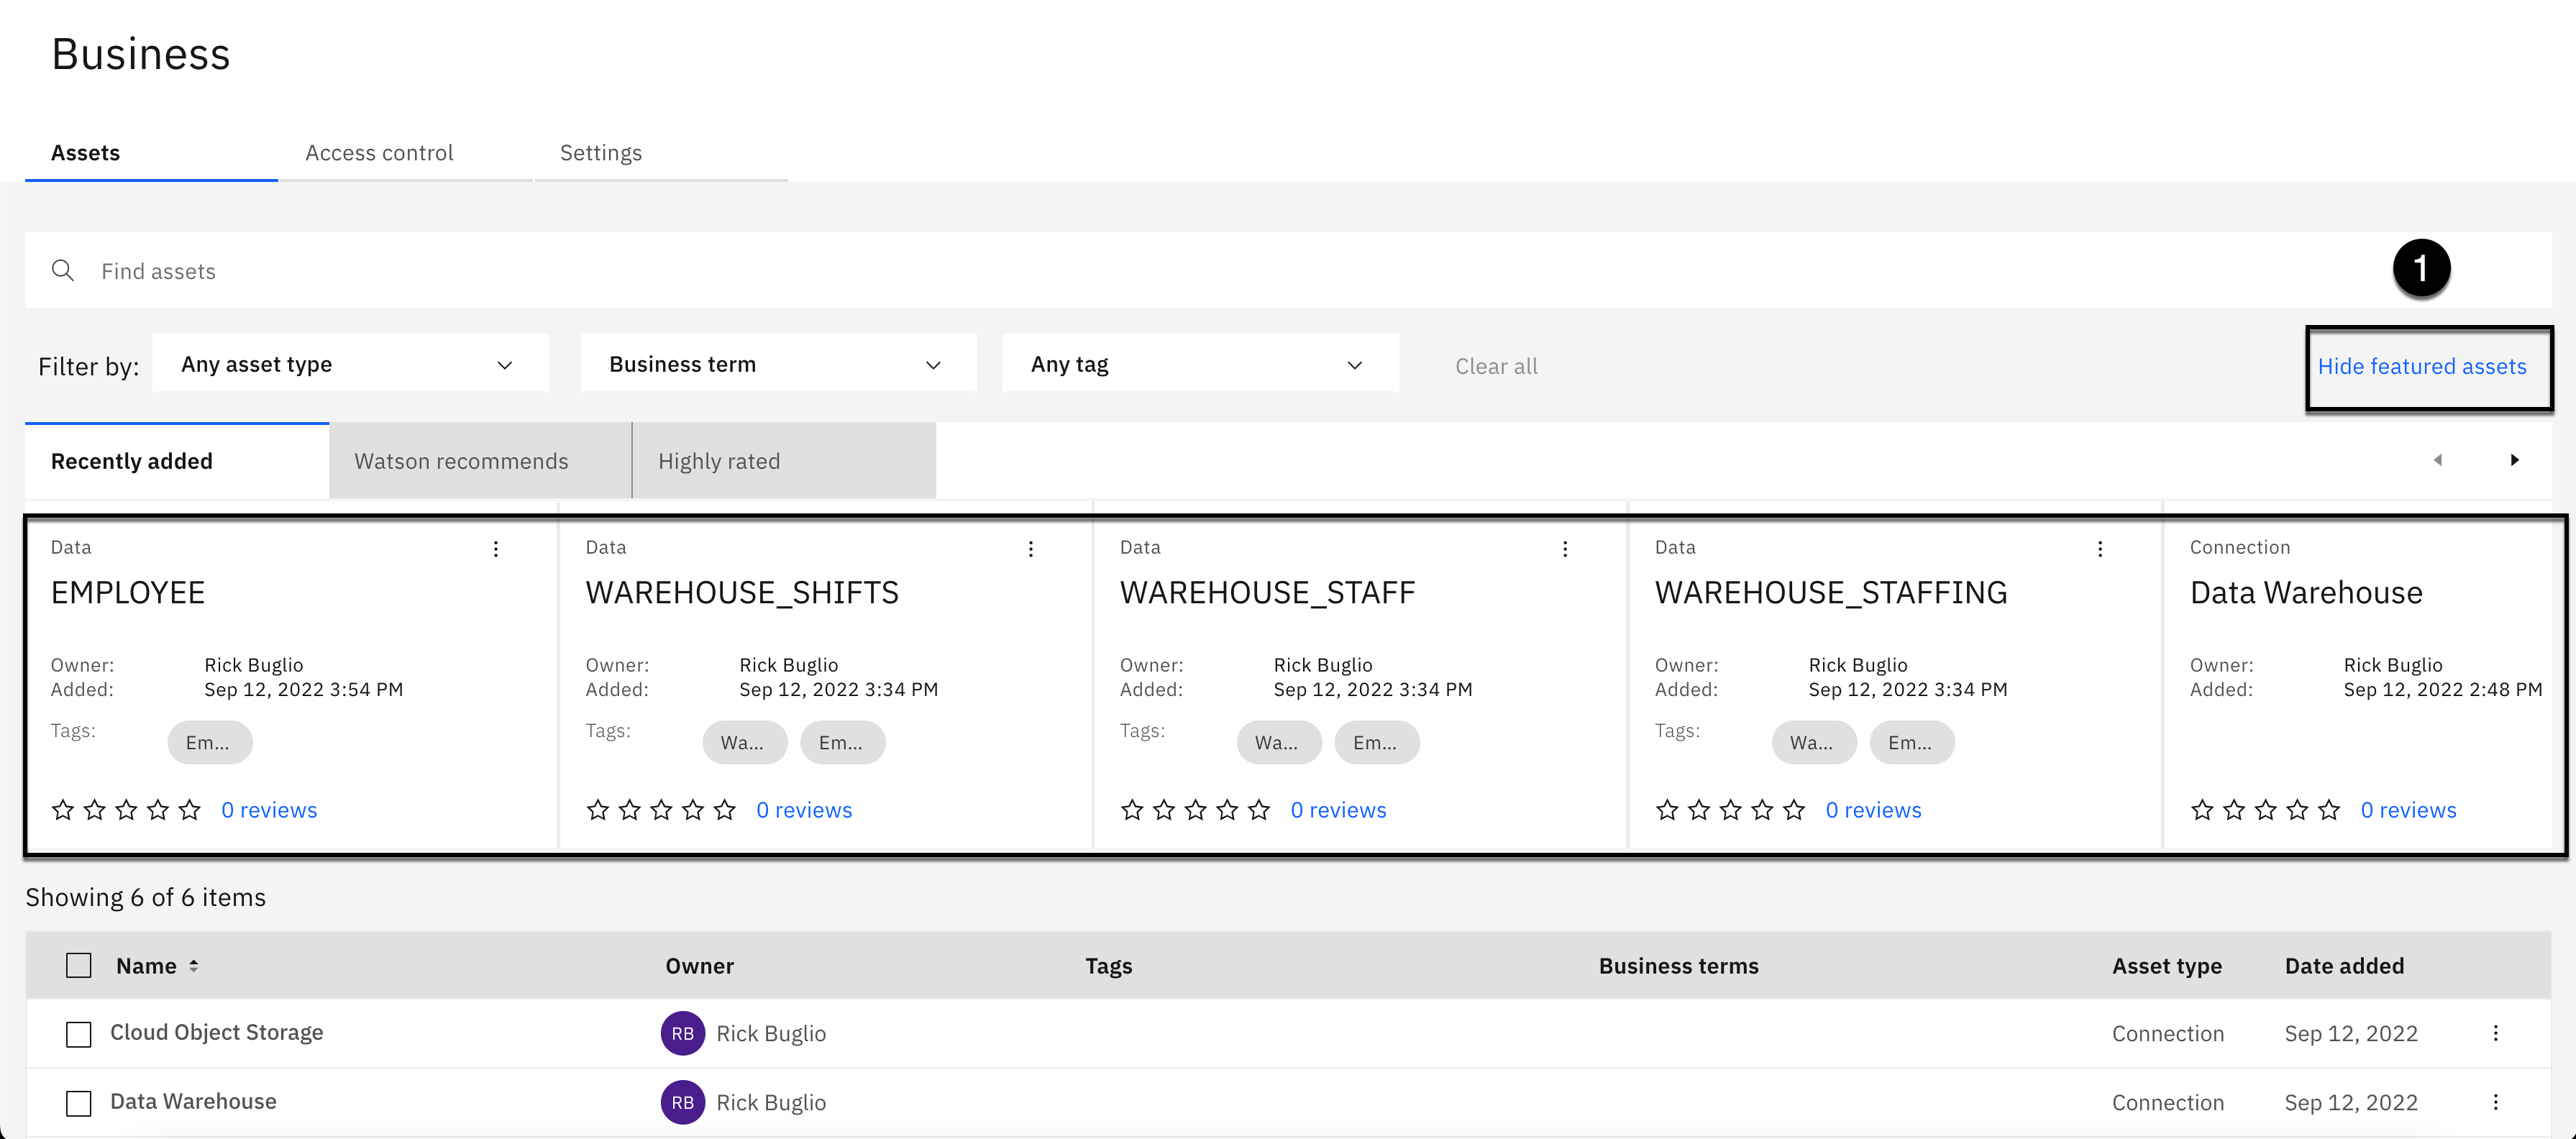The width and height of the screenshot is (2576, 1139).
Task: Open overflow menu on EMPLOYEE card
Action: point(496,549)
